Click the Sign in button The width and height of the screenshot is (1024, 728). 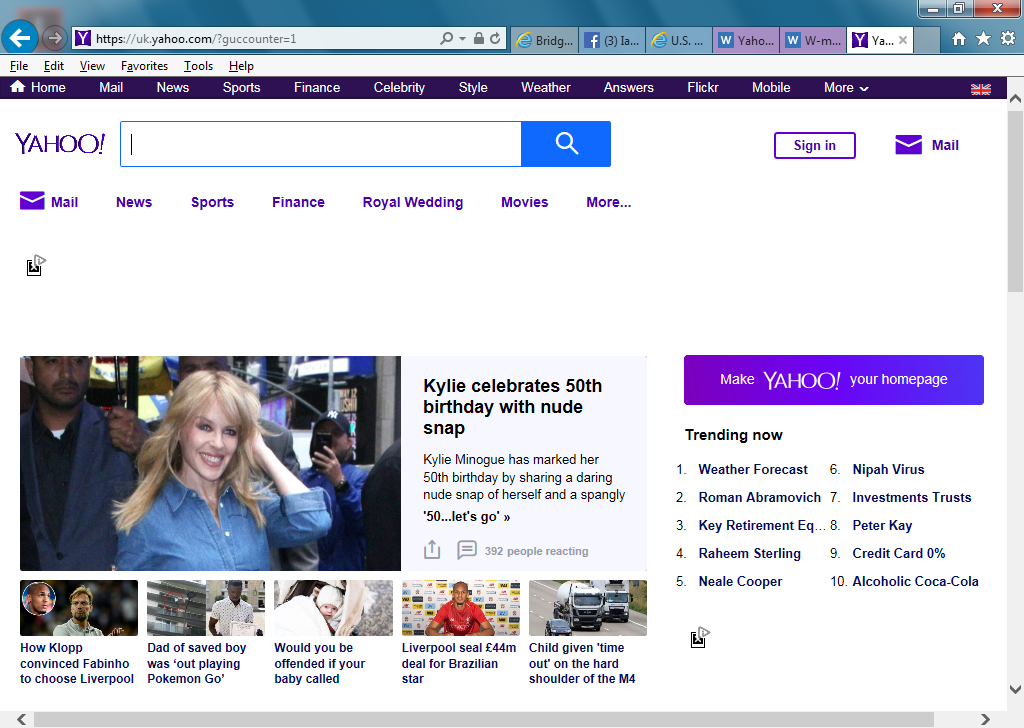click(x=814, y=145)
